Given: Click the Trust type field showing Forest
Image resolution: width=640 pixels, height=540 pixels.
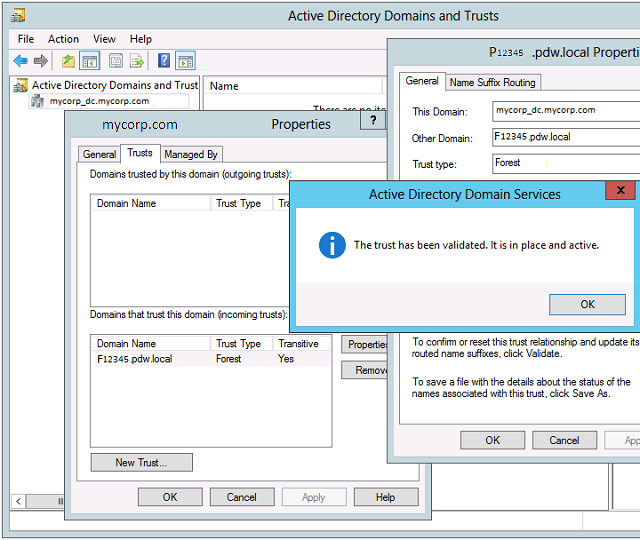Looking at the screenshot, I should click(566, 163).
